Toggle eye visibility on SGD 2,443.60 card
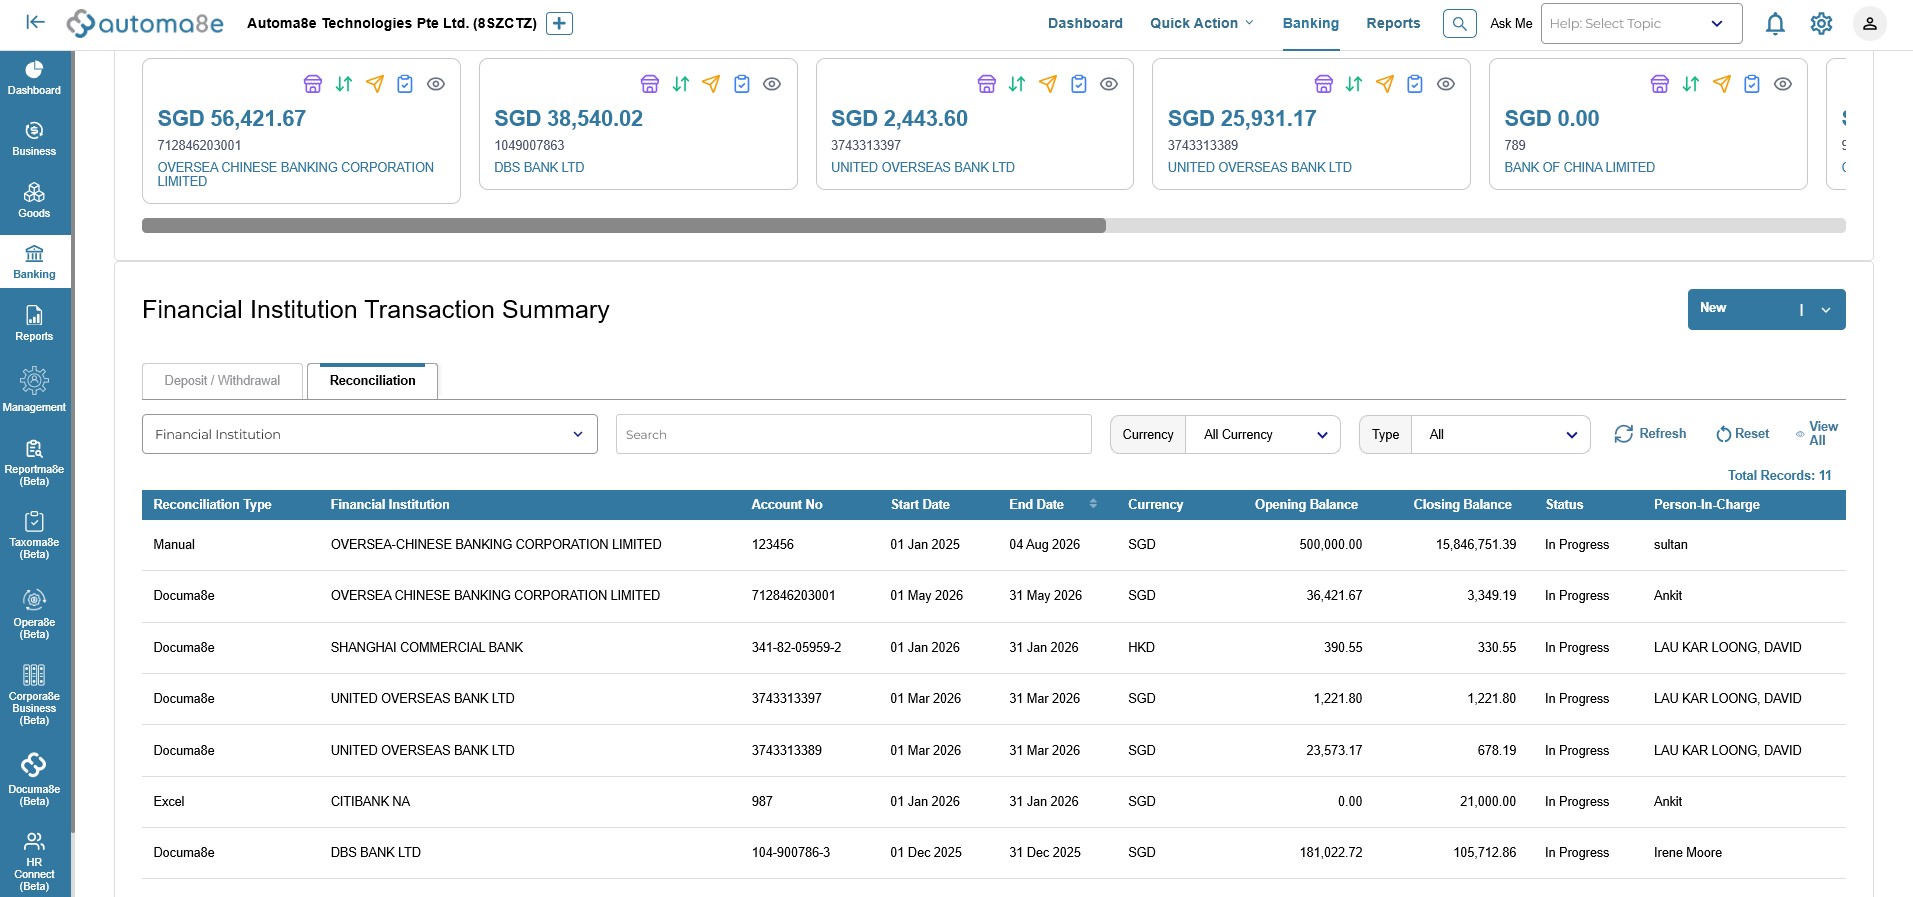The image size is (1913, 897). pos(1109,84)
